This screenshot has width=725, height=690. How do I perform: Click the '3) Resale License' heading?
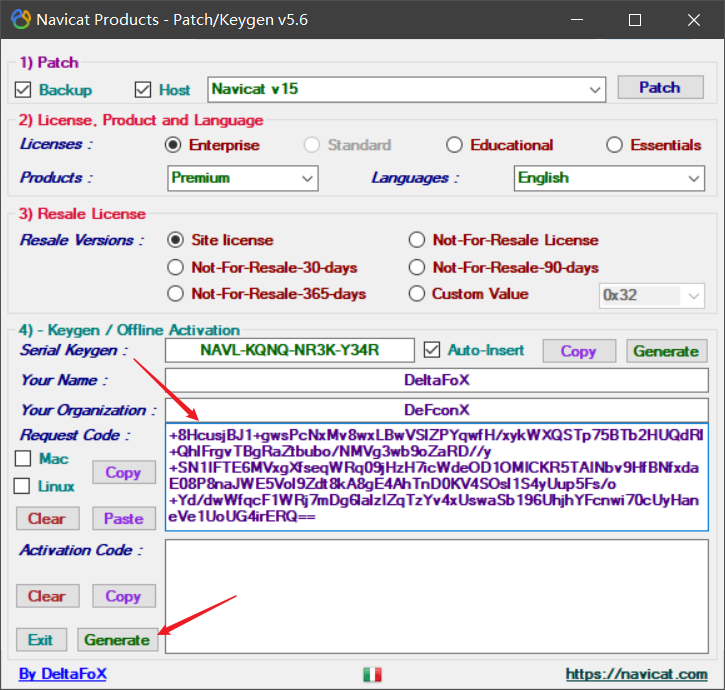tap(82, 214)
